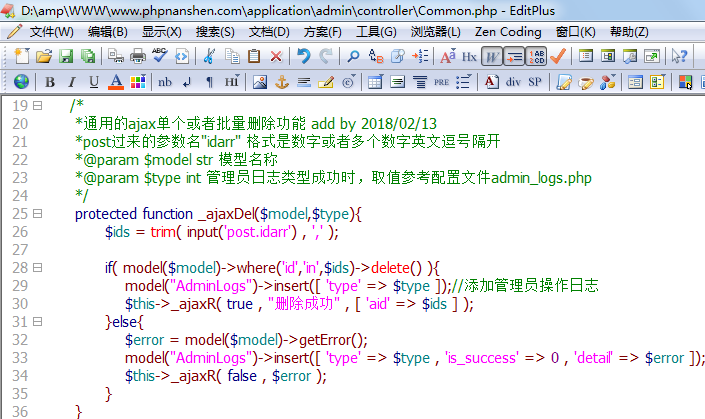Collapse the if block at line 28
Image resolution: width=705 pixels, height=419 pixels.
pyautogui.click(x=38, y=267)
